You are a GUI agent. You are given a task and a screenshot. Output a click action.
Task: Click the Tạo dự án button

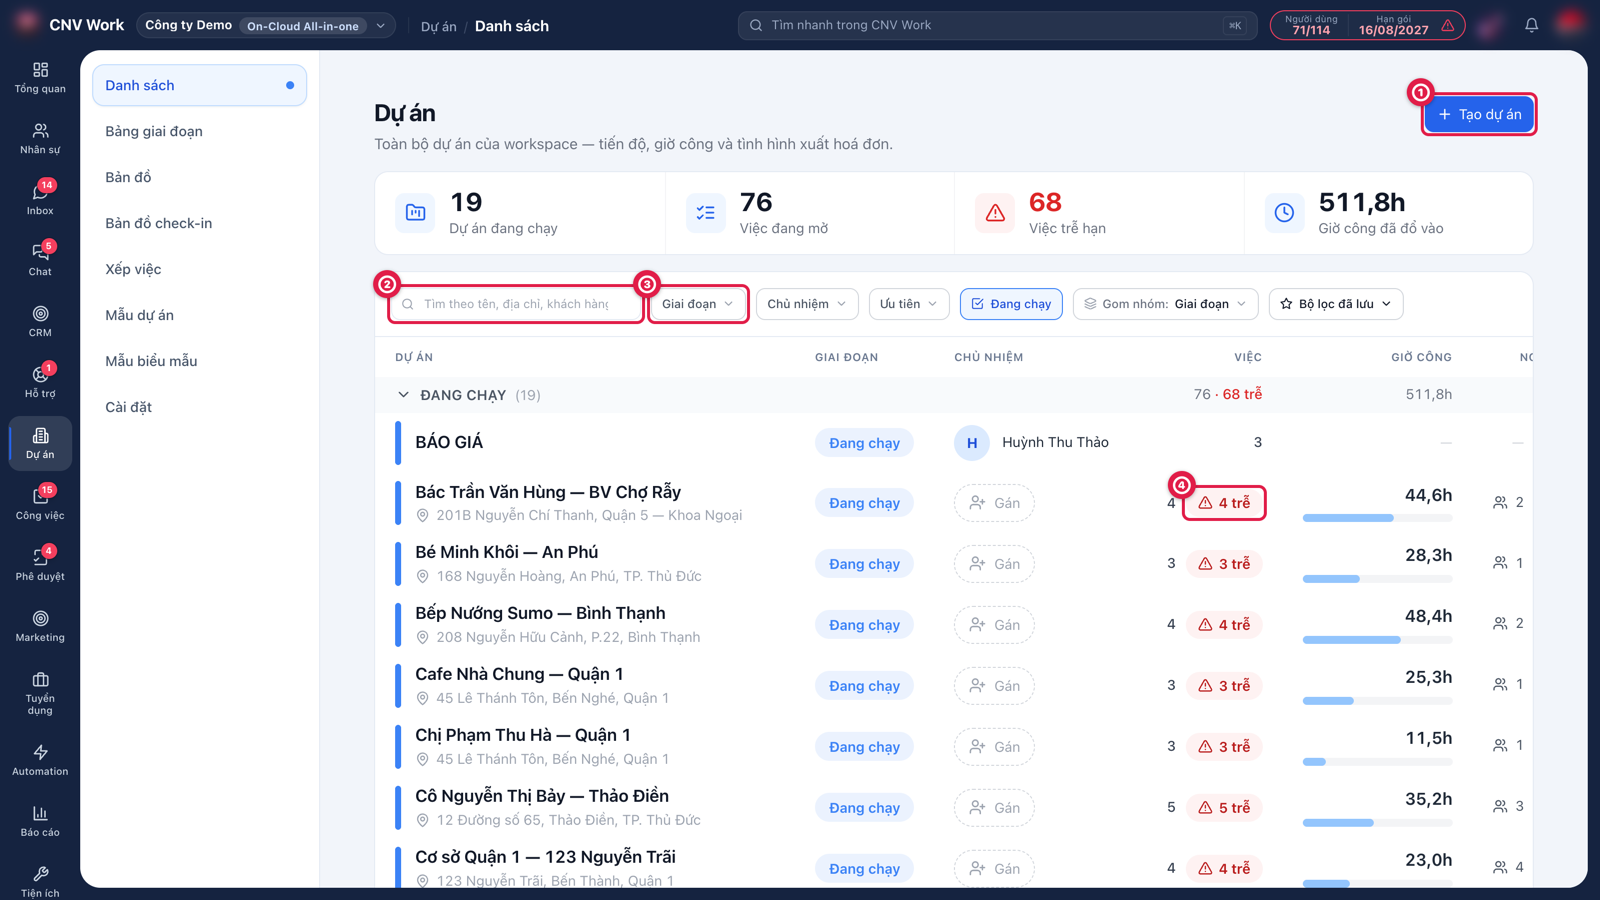[x=1479, y=114]
